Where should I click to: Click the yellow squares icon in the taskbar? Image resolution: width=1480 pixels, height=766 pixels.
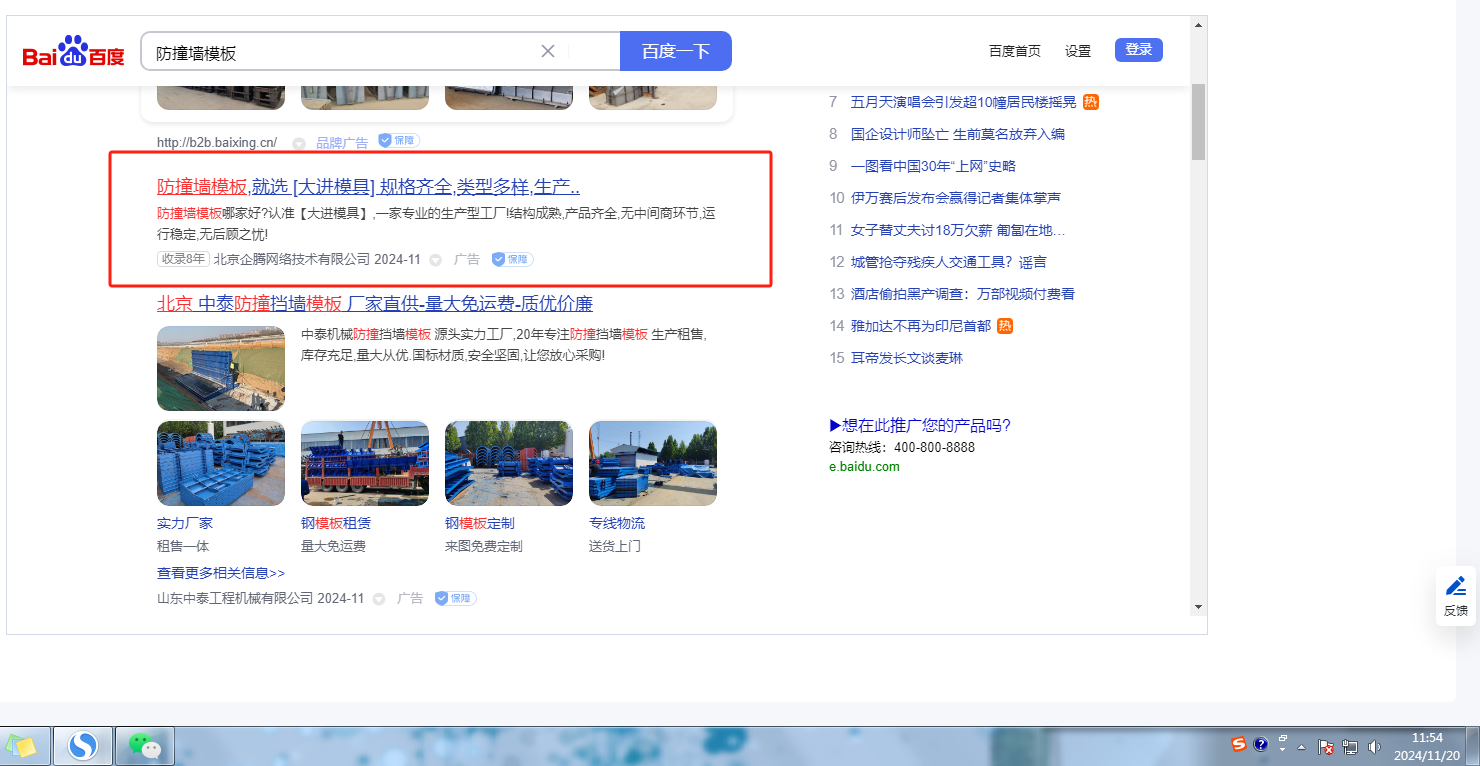pos(22,746)
